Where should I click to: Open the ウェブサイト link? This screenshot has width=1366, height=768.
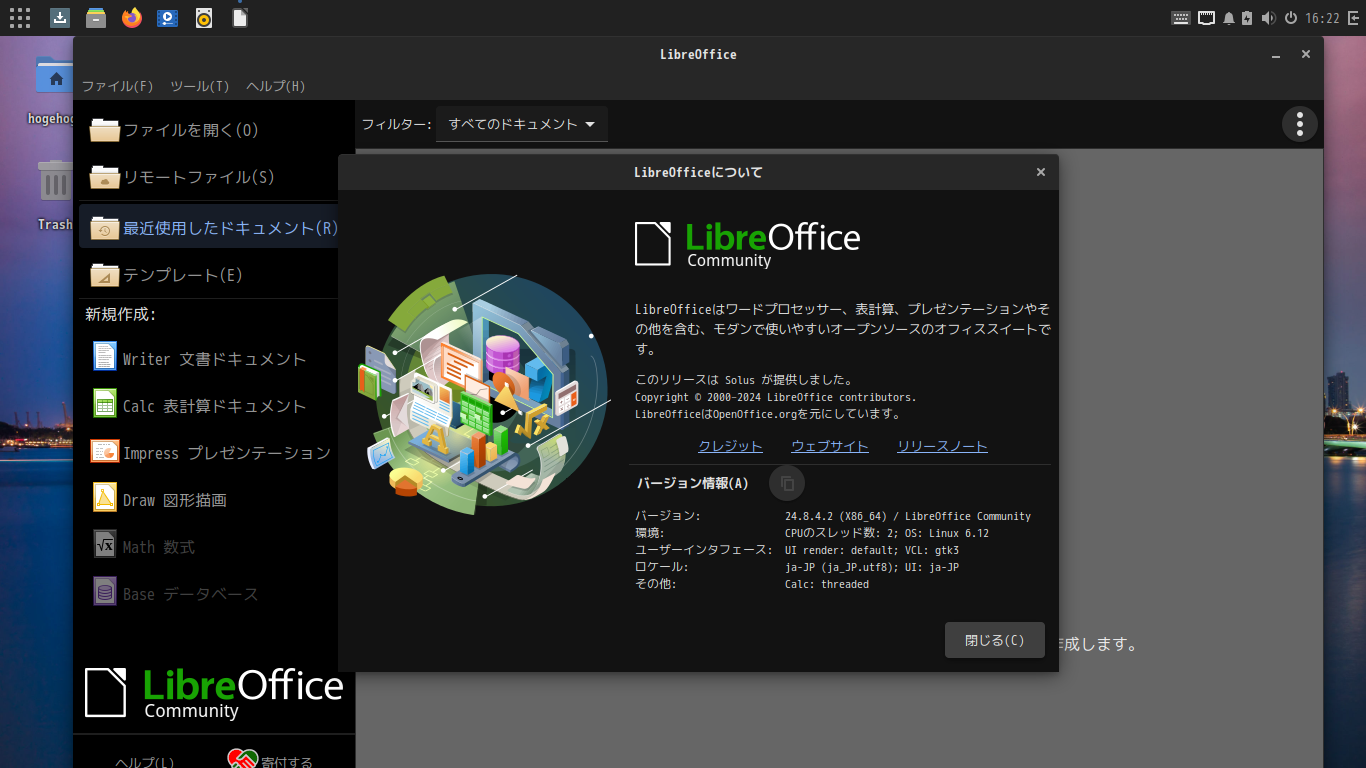pos(830,446)
